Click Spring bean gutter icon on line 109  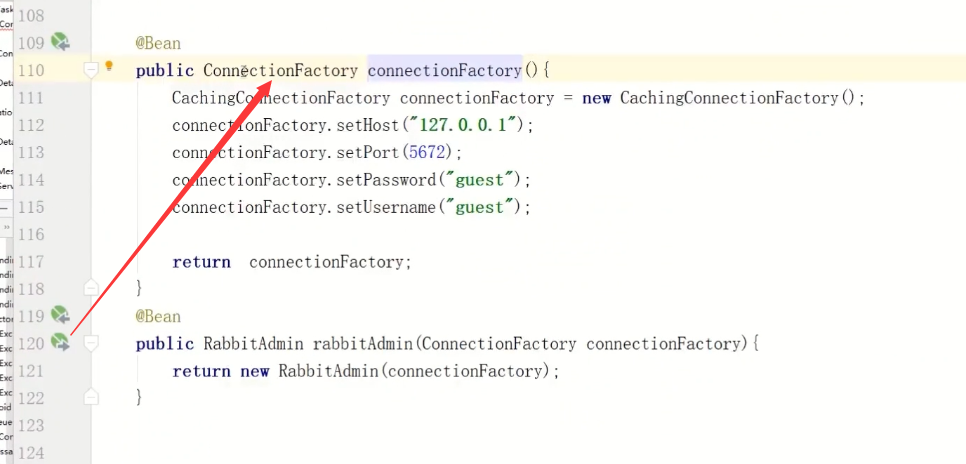click(x=60, y=43)
